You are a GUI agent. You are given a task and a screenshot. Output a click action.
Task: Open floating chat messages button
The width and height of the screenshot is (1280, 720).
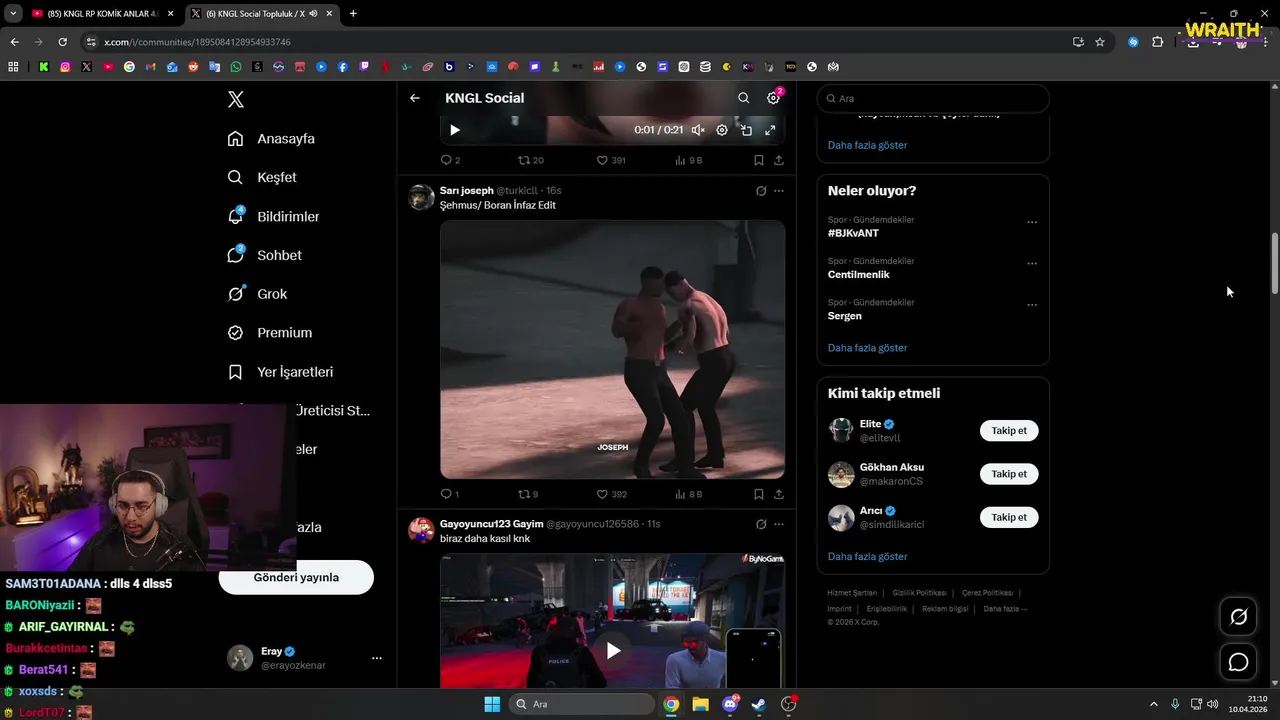click(1238, 662)
